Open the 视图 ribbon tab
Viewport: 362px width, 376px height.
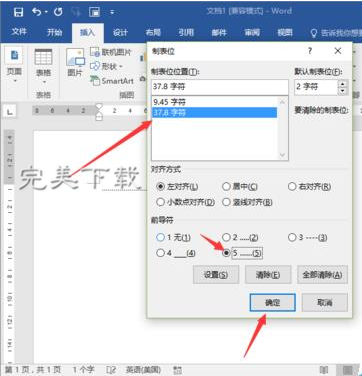tap(285, 32)
